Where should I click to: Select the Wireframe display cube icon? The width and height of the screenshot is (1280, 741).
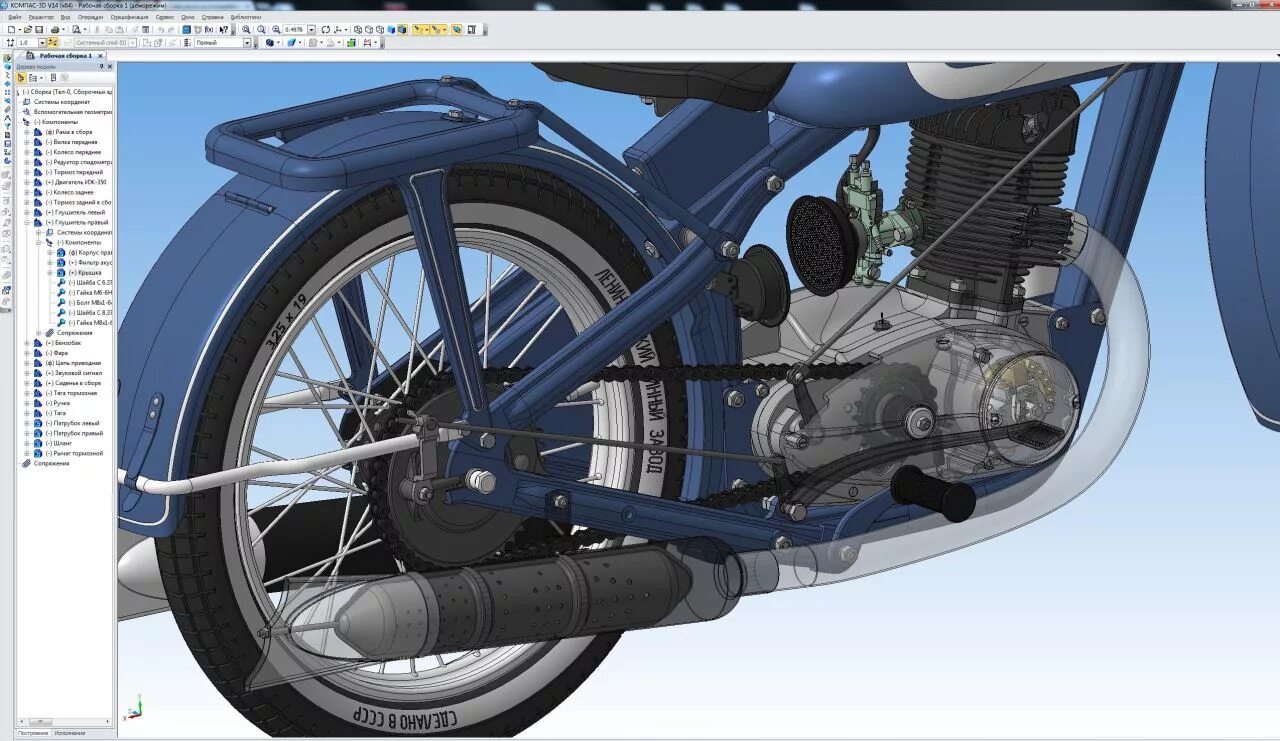(x=357, y=29)
